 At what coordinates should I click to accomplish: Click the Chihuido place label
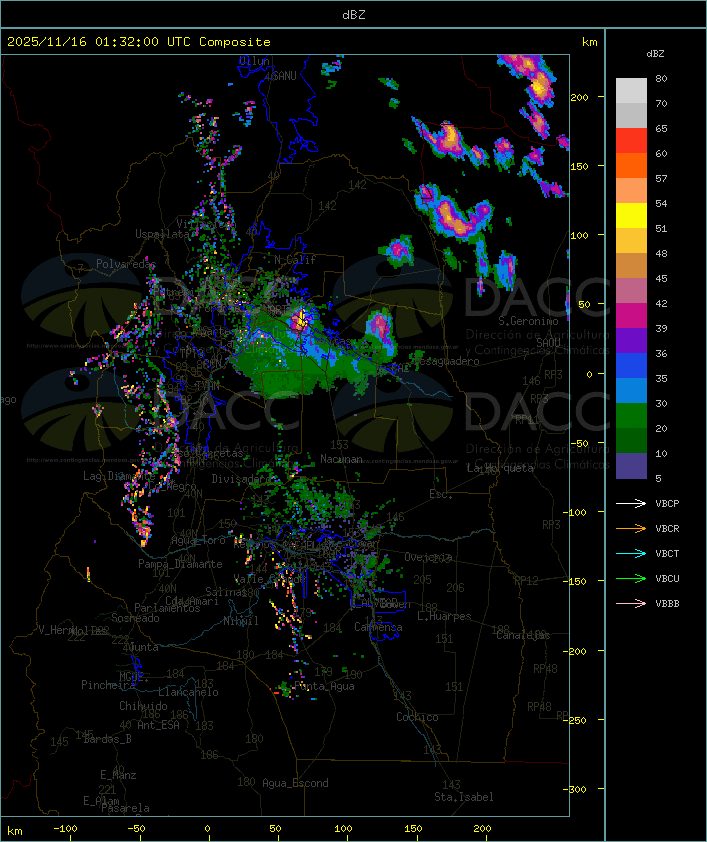click(143, 706)
